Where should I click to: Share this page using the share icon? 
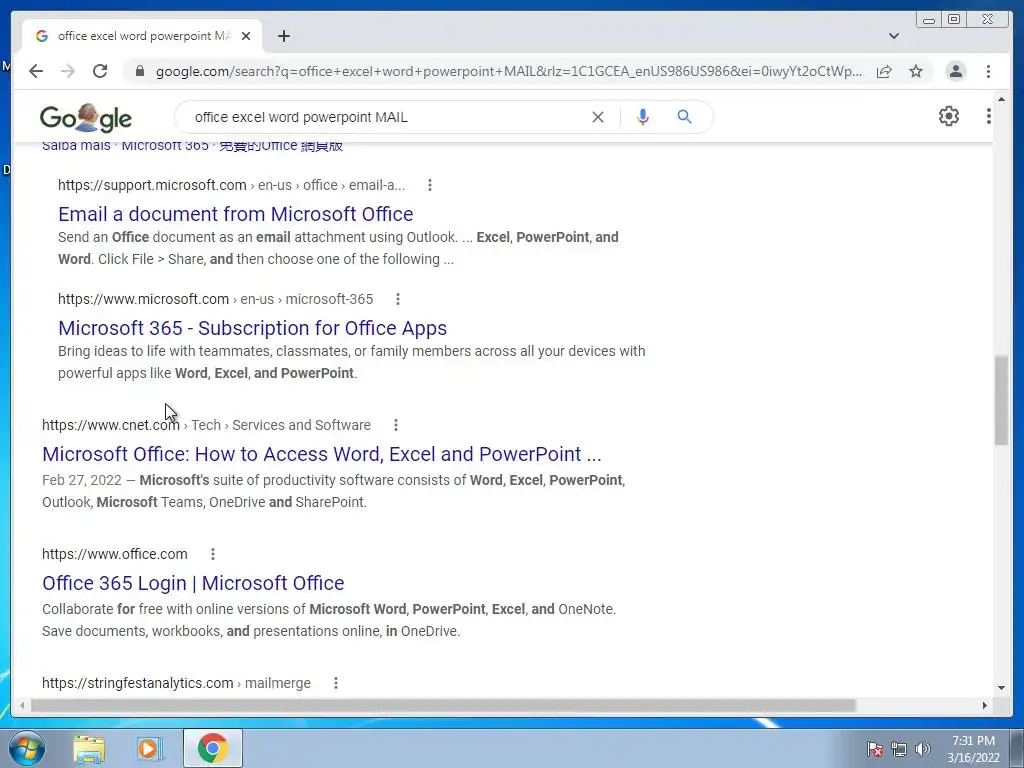point(884,71)
